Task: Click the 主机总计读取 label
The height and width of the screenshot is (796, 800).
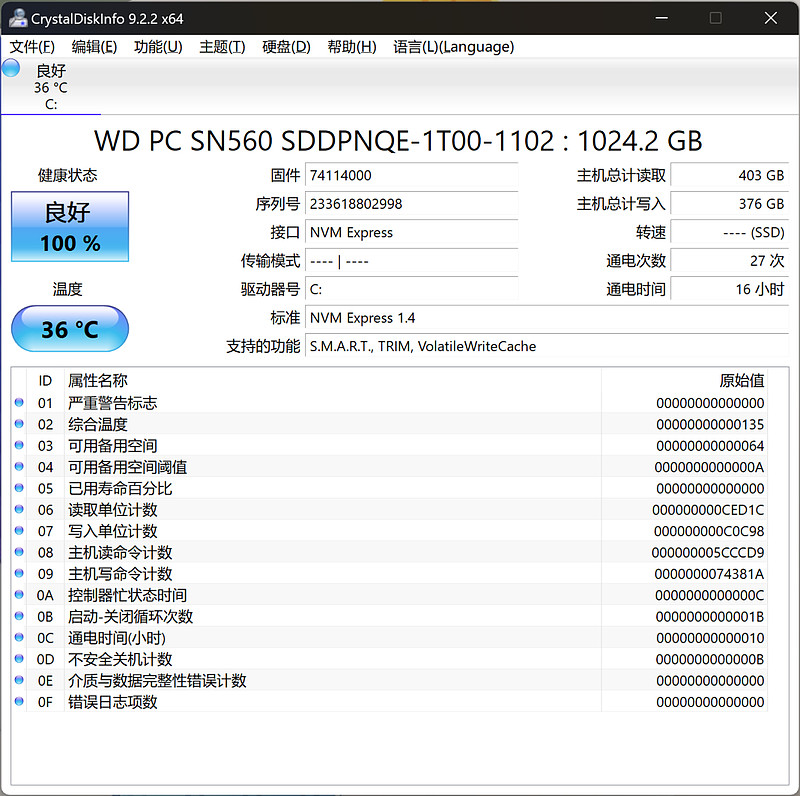Action: click(621, 176)
